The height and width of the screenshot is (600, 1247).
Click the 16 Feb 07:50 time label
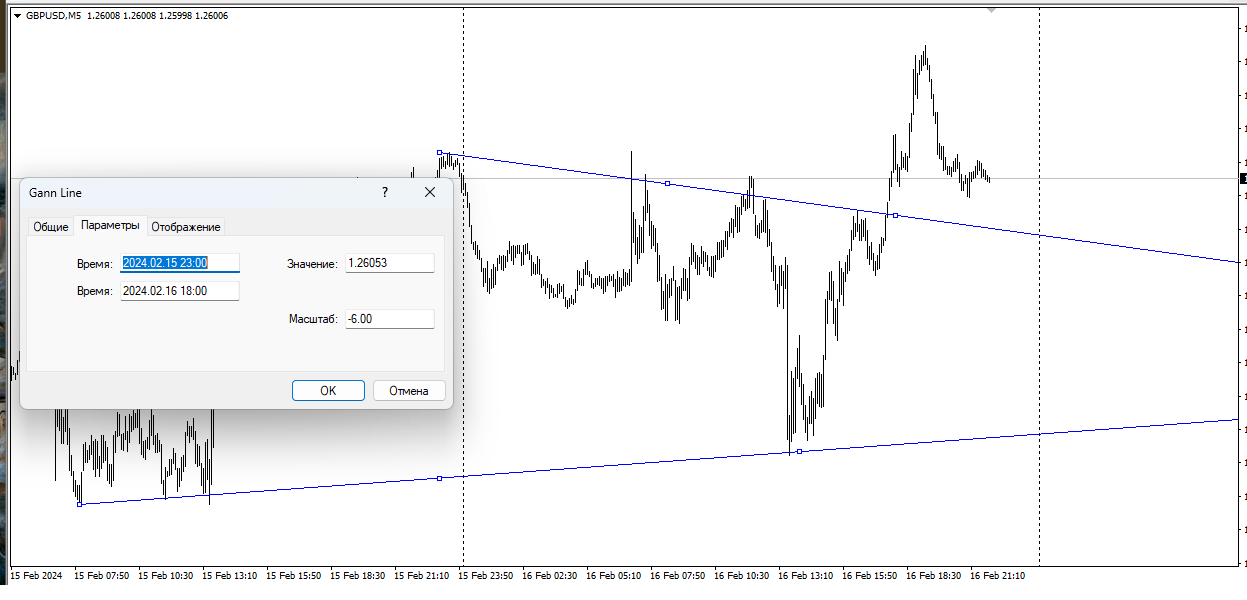(677, 576)
